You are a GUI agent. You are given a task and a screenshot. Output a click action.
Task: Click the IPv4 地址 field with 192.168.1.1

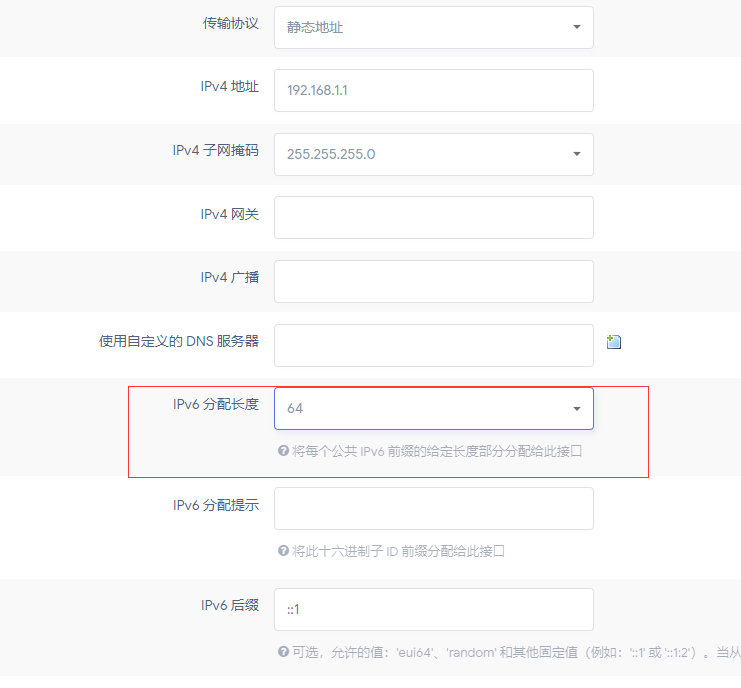(433, 90)
